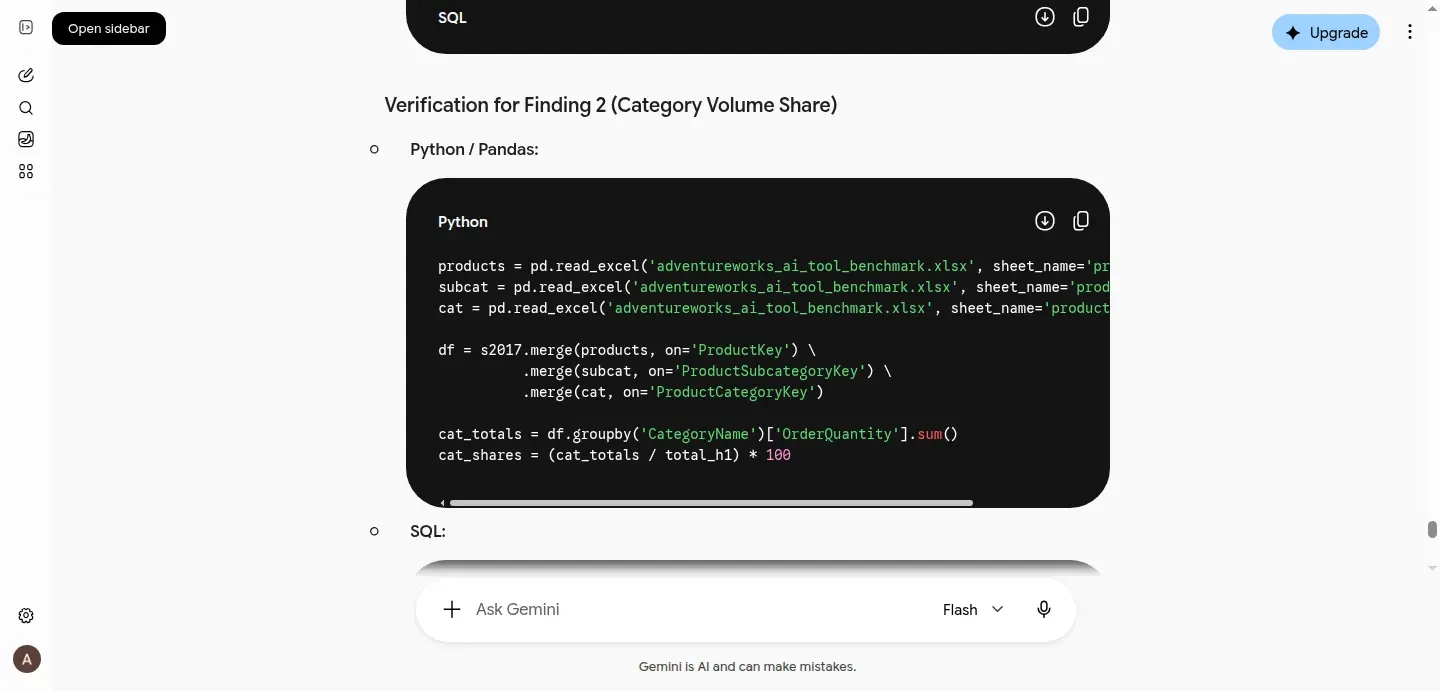Click the code scrollbar left arrow
Screen dimensions: 1440x691
[442, 503]
